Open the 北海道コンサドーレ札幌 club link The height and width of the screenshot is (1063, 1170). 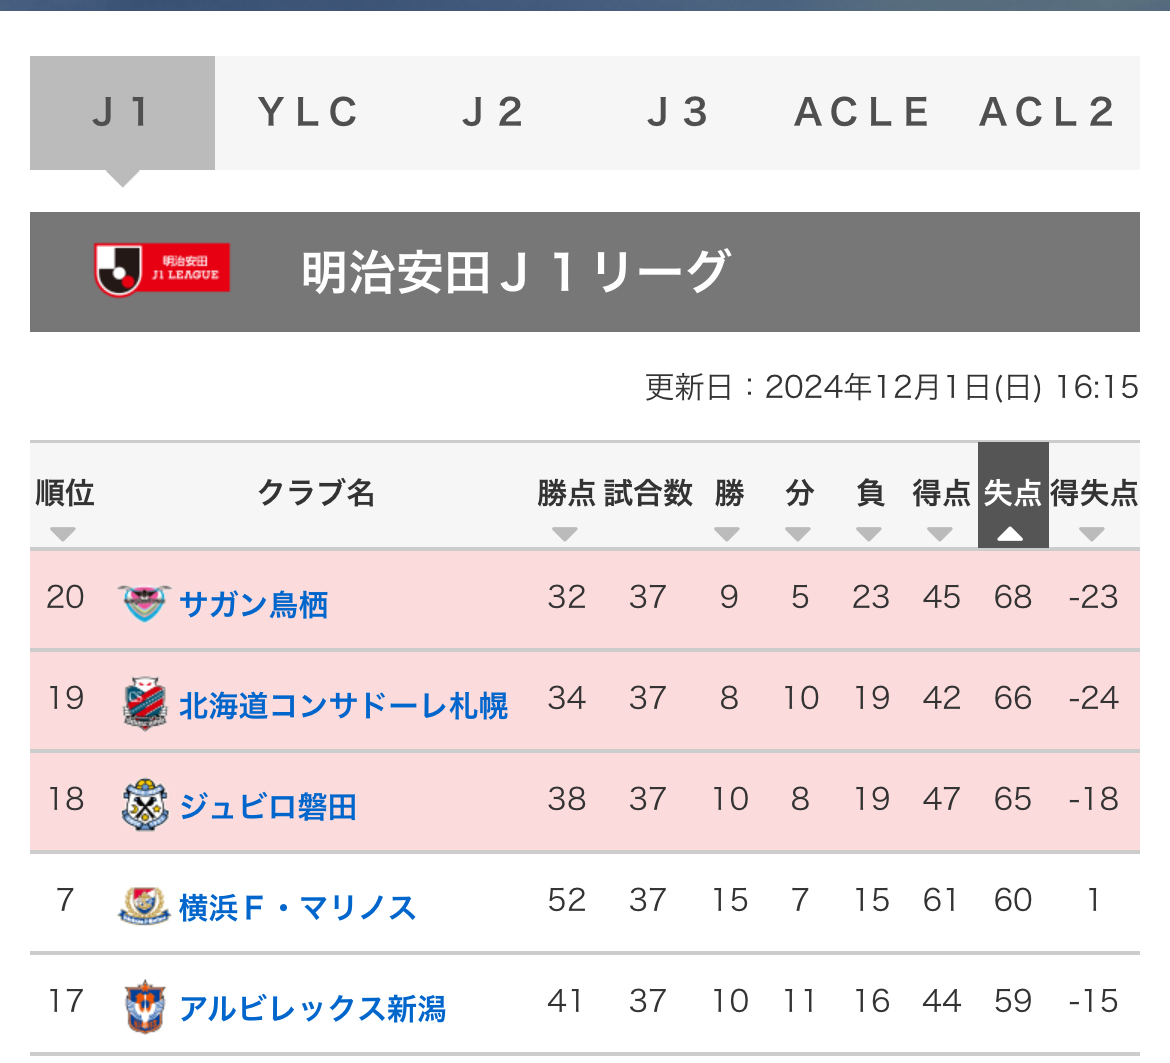pos(343,705)
